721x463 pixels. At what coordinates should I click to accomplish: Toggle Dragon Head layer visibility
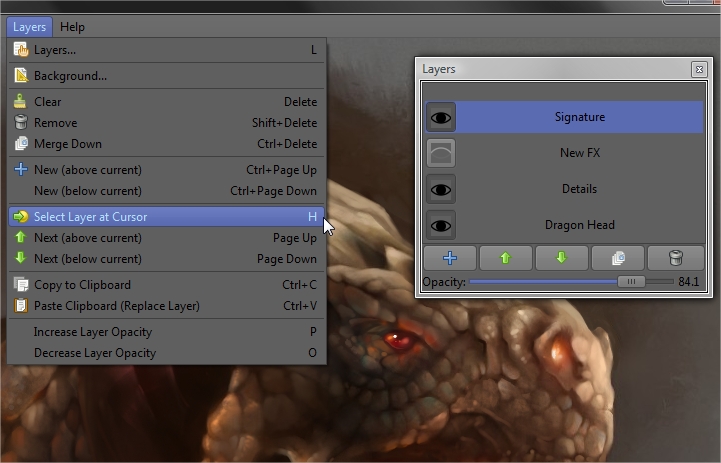tap(441, 225)
